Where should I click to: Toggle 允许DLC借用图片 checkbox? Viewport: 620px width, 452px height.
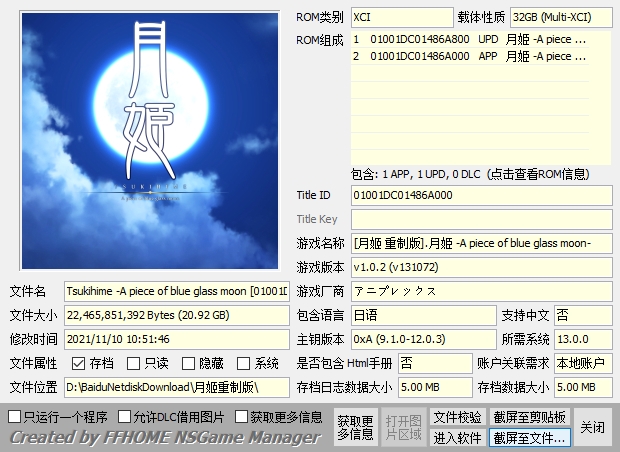click(x=125, y=416)
